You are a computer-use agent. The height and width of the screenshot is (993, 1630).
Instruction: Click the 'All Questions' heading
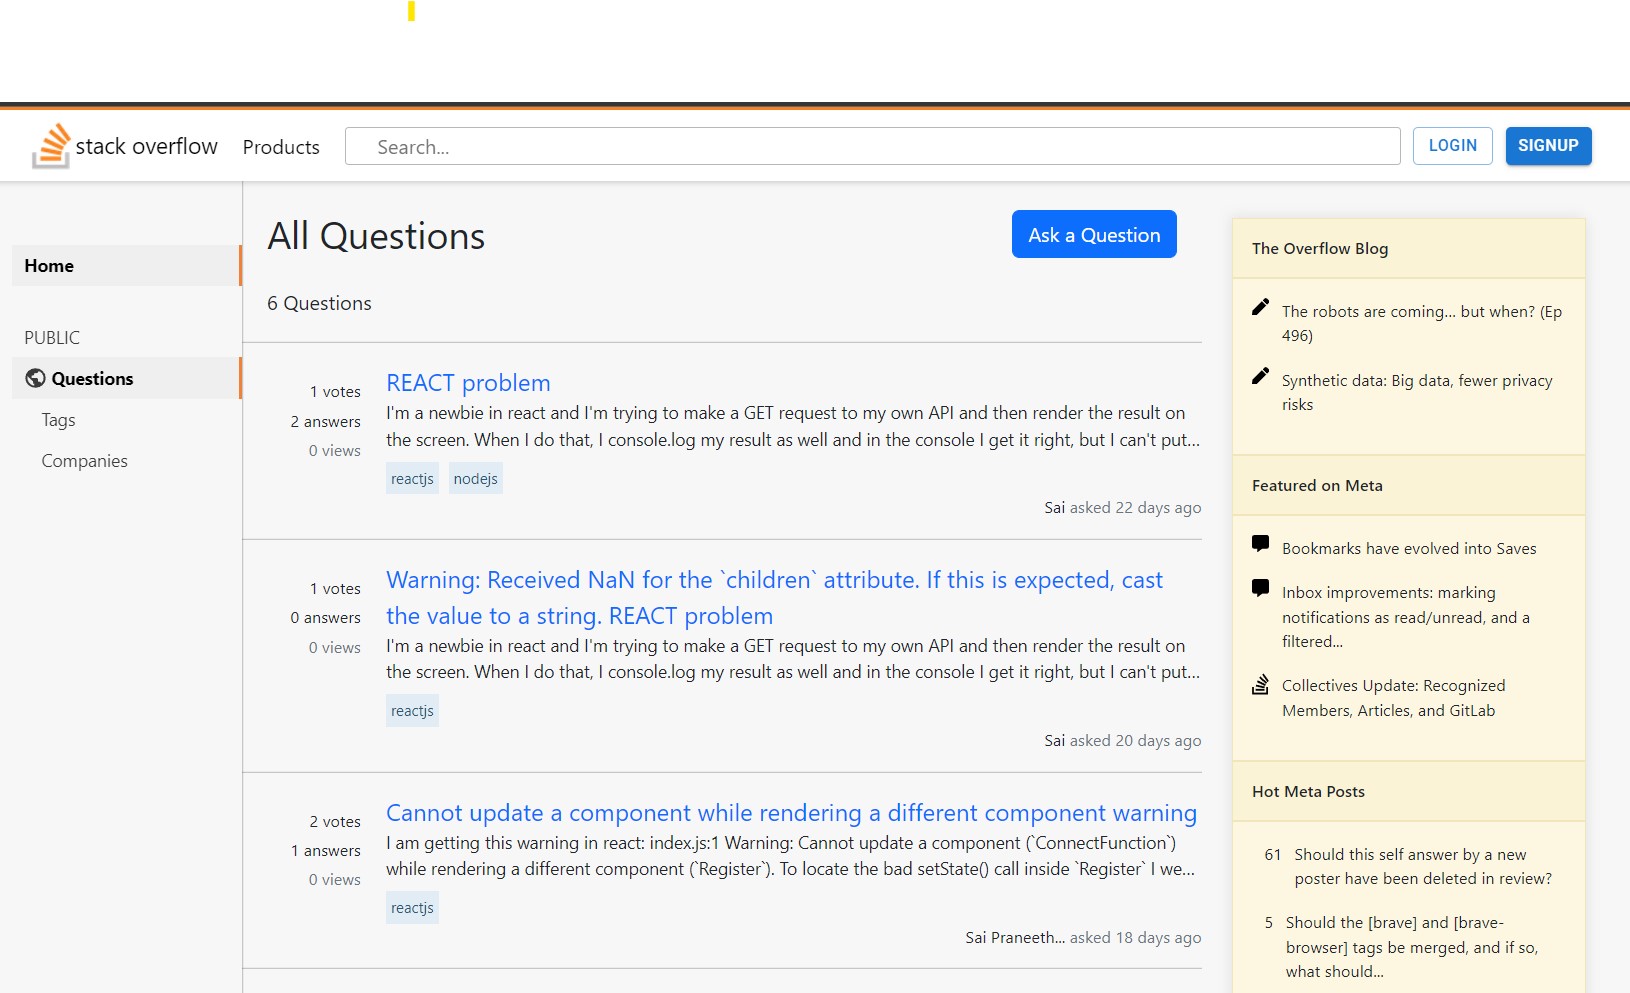pyautogui.click(x=376, y=236)
